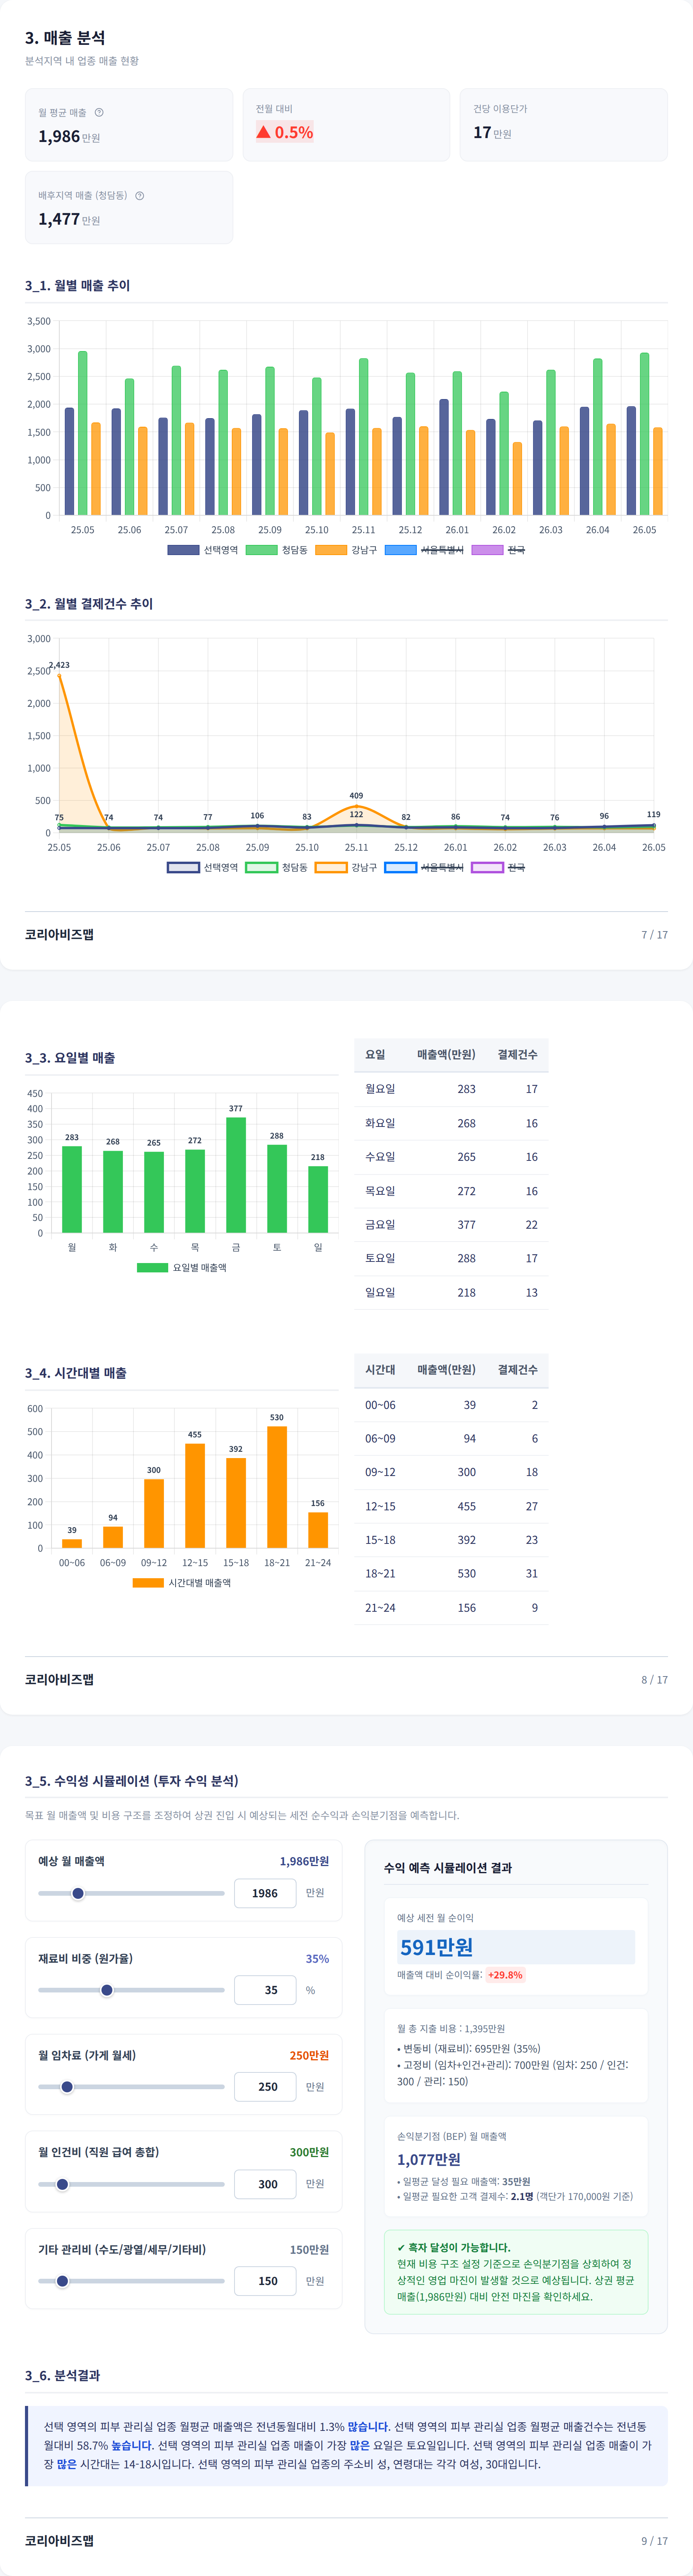The height and width of the screenshot is (2576, 693).
Task: Click the 3_6. 분석결과 heading
Action: pyautogui.click(x=63, y=2375)
